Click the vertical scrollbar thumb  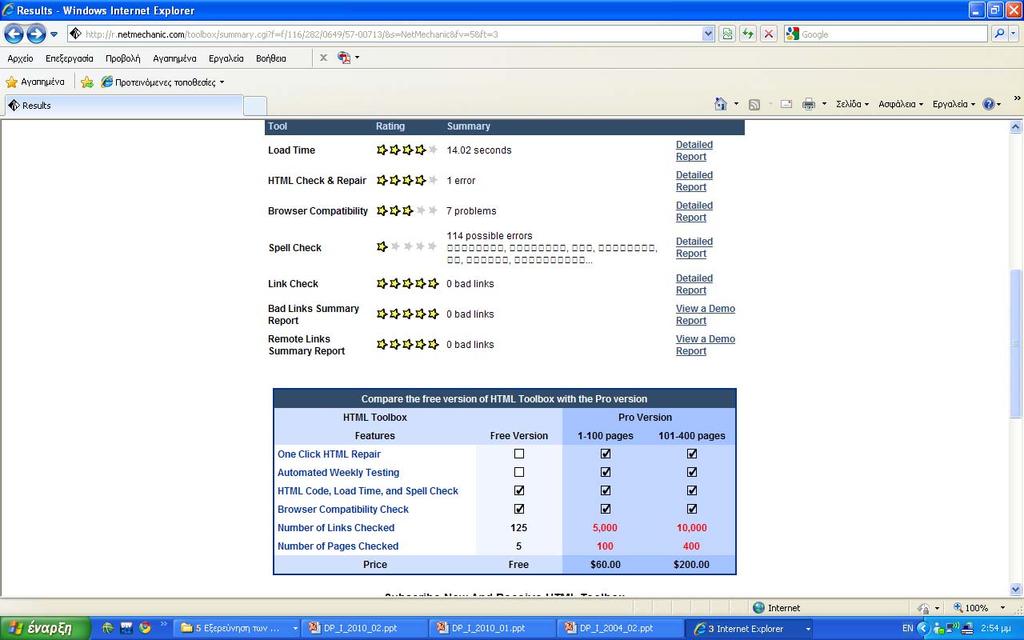click(x=1016, y=344)
